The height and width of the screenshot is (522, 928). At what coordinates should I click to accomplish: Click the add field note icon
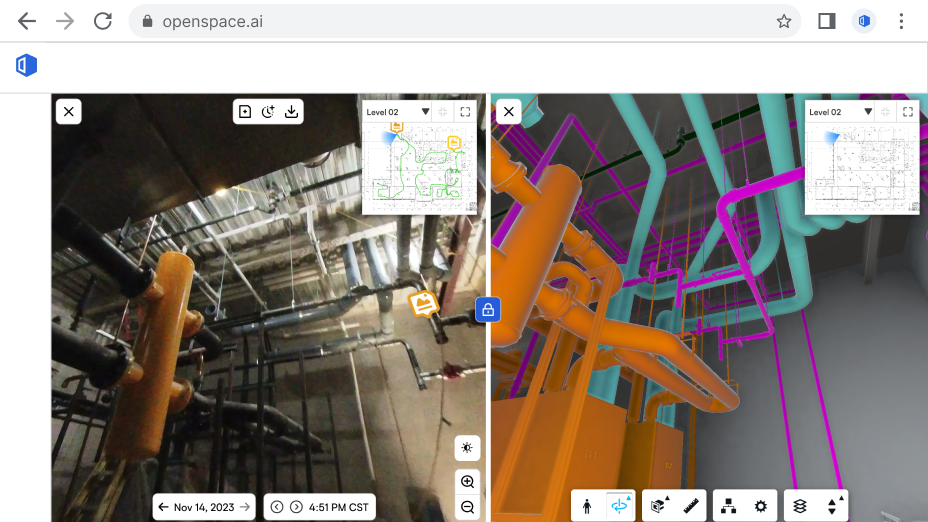pos(245,111)
